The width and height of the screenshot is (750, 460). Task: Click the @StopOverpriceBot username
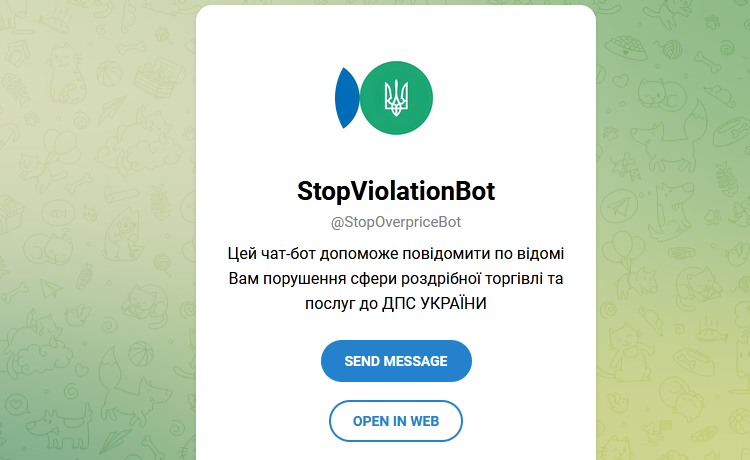396,222
